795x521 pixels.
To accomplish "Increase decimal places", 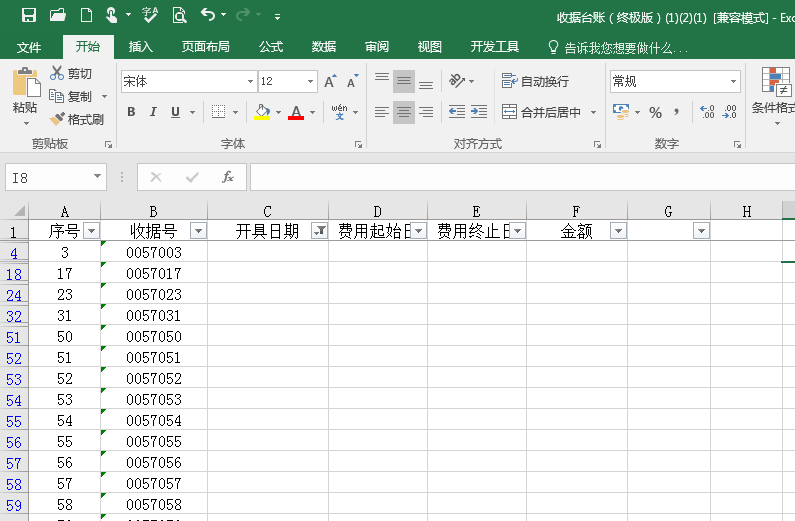I will (707, 112).
